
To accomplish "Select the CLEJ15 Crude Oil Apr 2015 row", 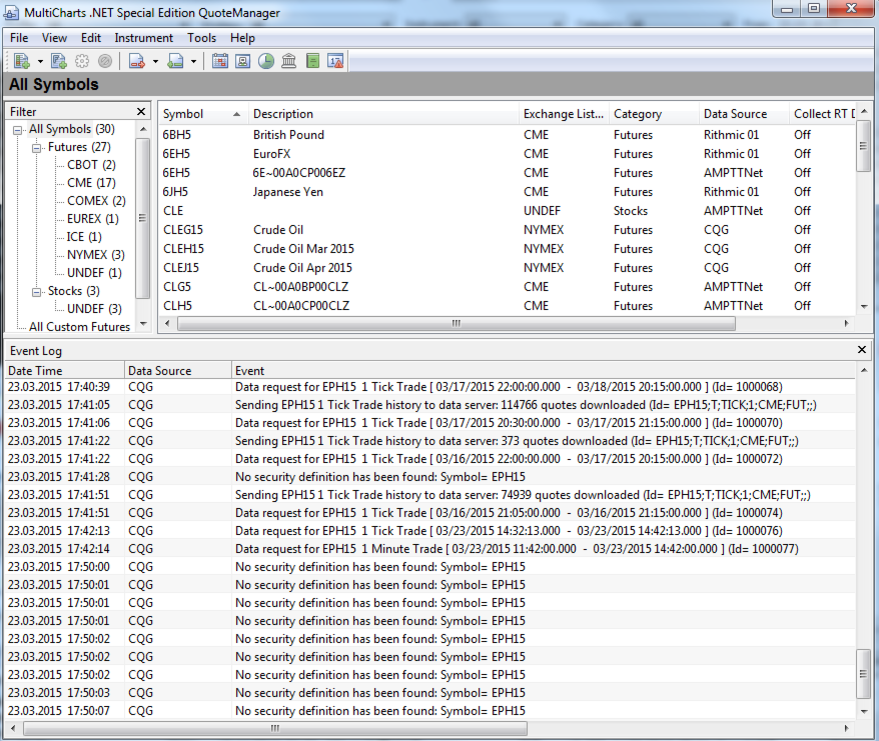I will [507, 268].
